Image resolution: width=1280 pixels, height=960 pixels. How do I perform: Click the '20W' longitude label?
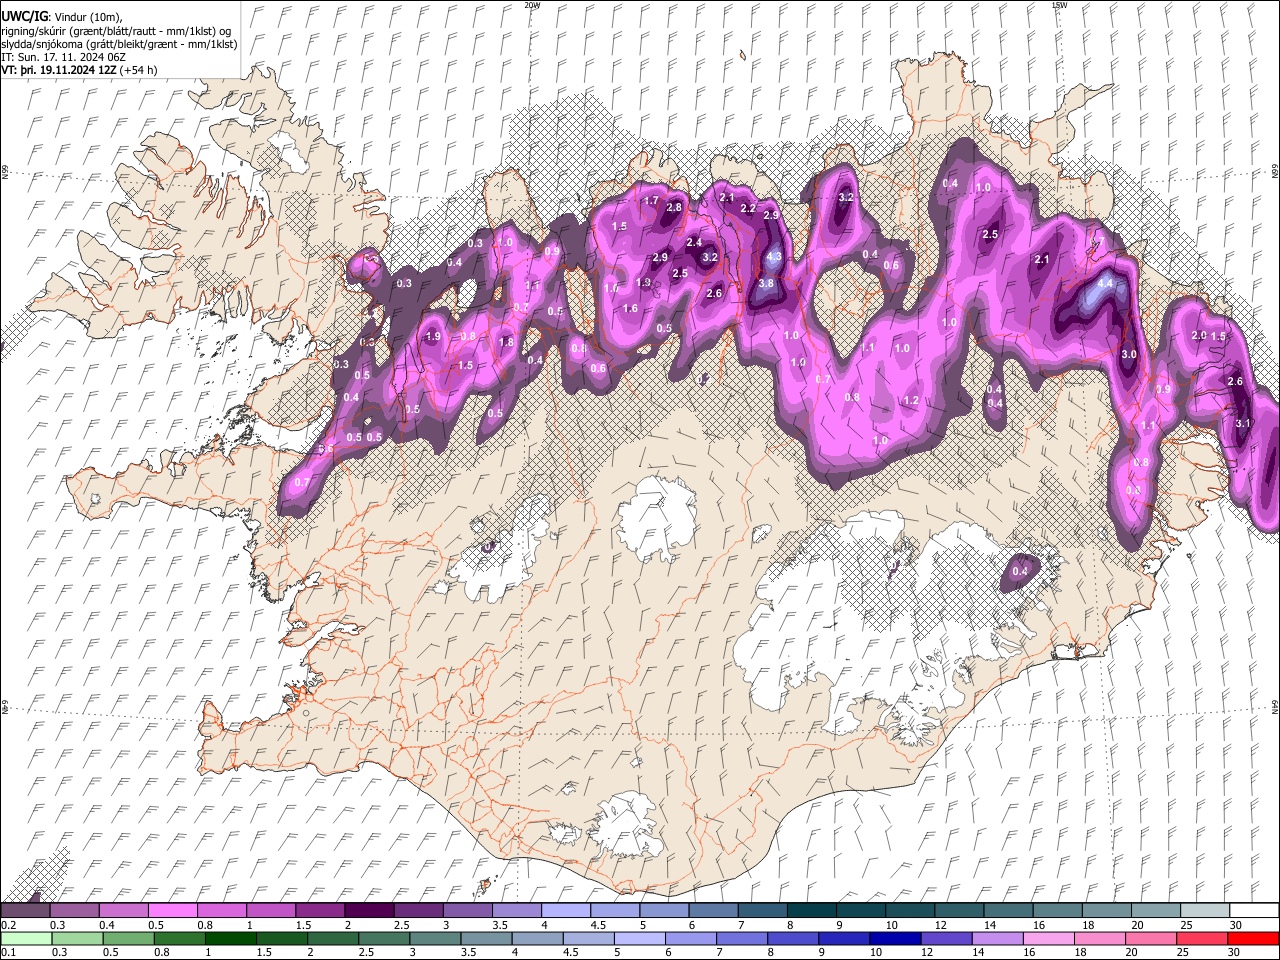(x=532, y=5)
